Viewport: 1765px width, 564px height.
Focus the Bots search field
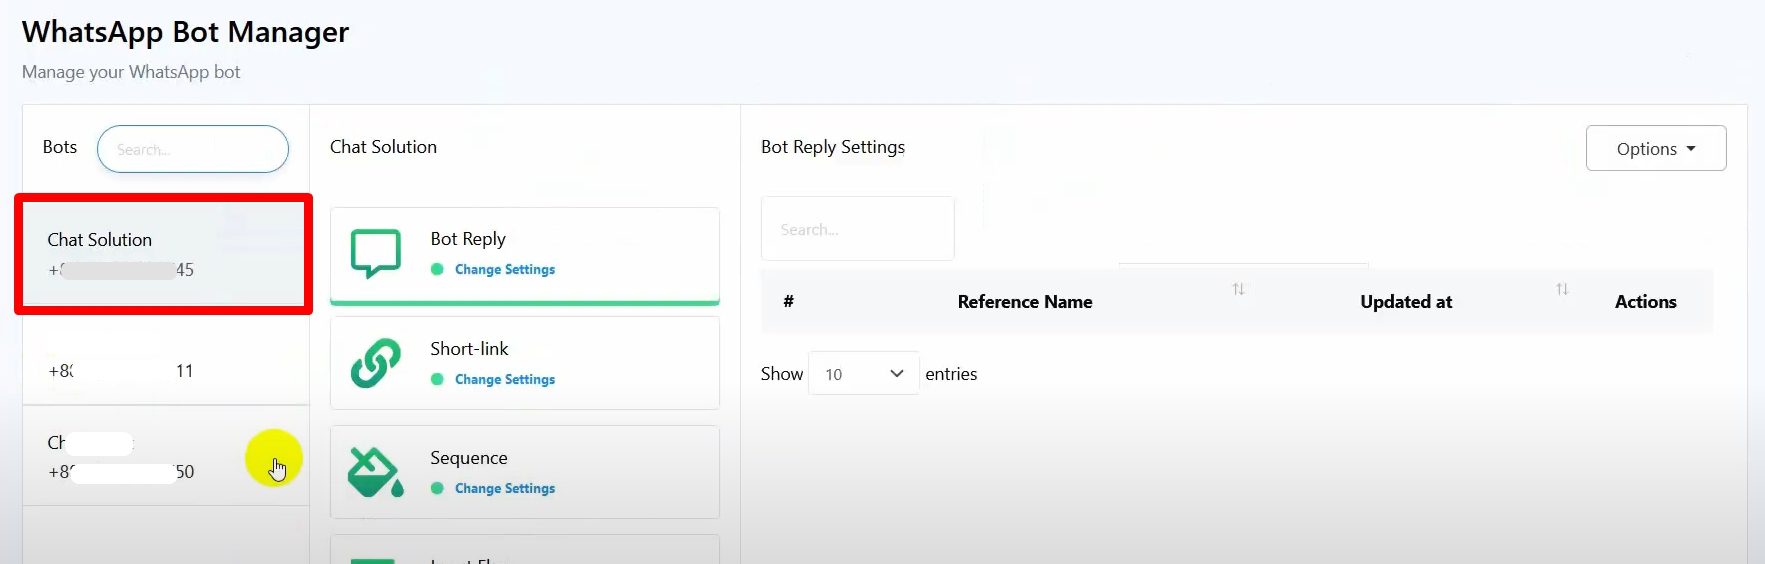point(193,149)
